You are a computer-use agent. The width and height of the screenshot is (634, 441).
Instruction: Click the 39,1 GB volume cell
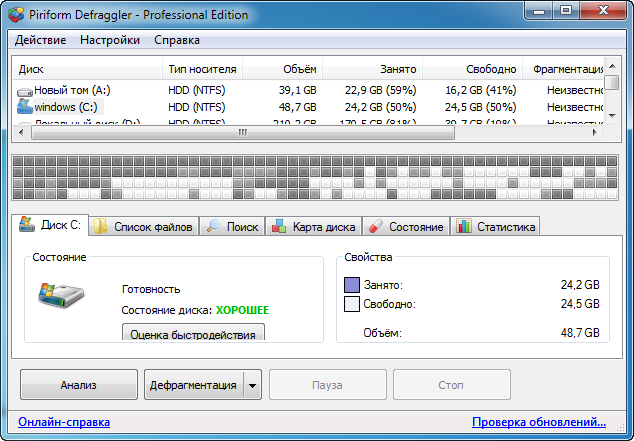click(x=297, y=90)
